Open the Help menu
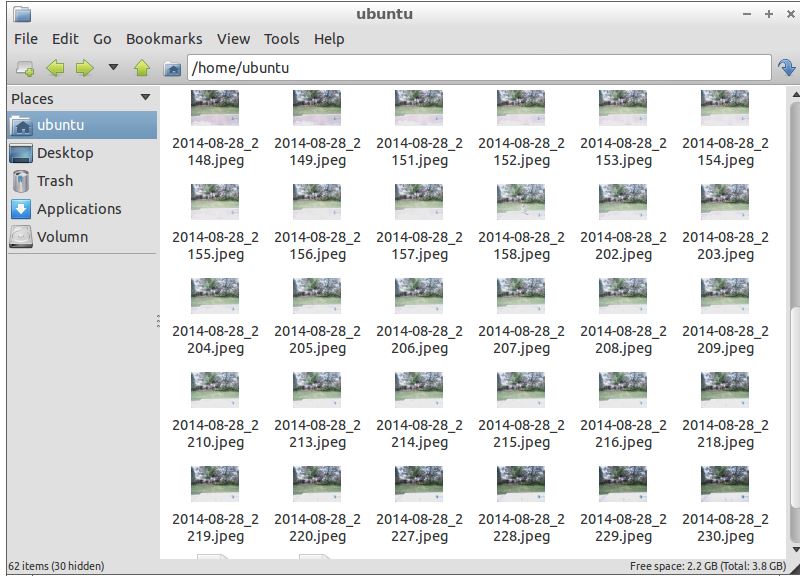Viewport: 800px width, 576px height. [329, 39]
